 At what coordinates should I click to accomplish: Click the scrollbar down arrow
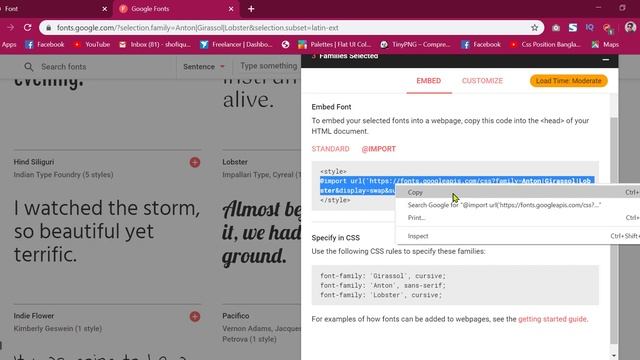614,356
